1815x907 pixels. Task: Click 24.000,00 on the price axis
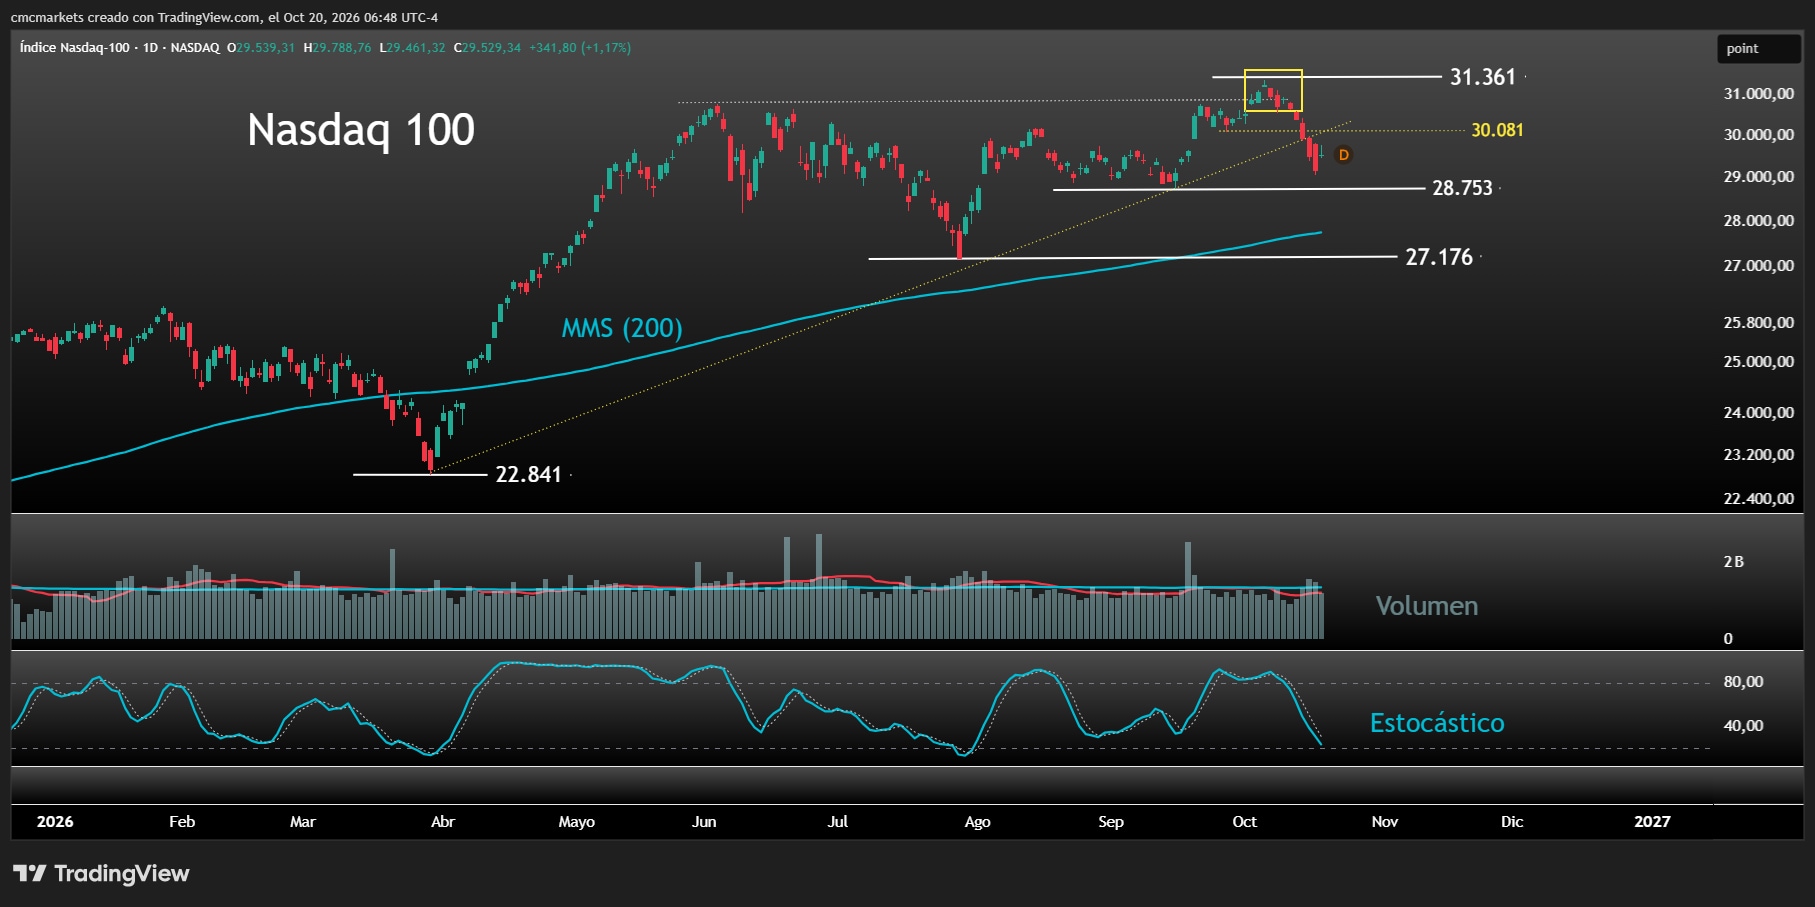(1759, 412)
